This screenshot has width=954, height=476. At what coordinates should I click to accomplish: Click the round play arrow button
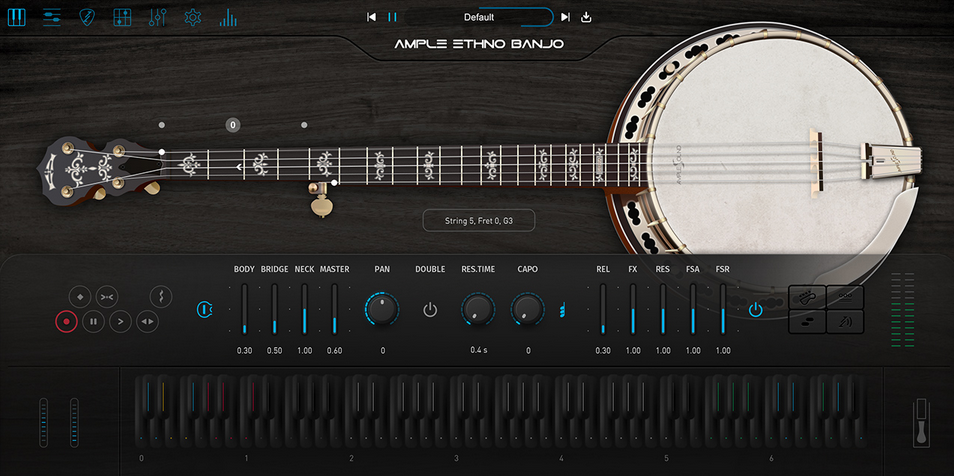(x=120, y=321)
